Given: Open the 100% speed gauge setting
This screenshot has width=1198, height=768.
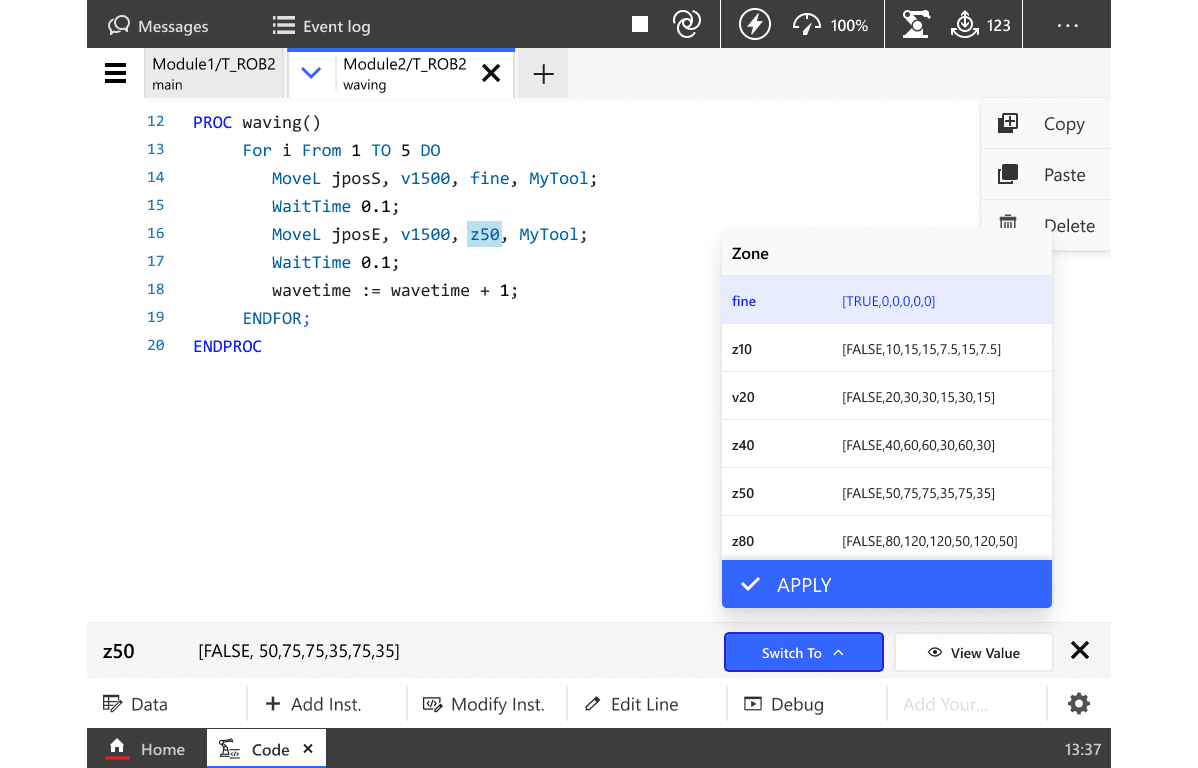Looking at the screenshot, I should click(x=830, y=25).
